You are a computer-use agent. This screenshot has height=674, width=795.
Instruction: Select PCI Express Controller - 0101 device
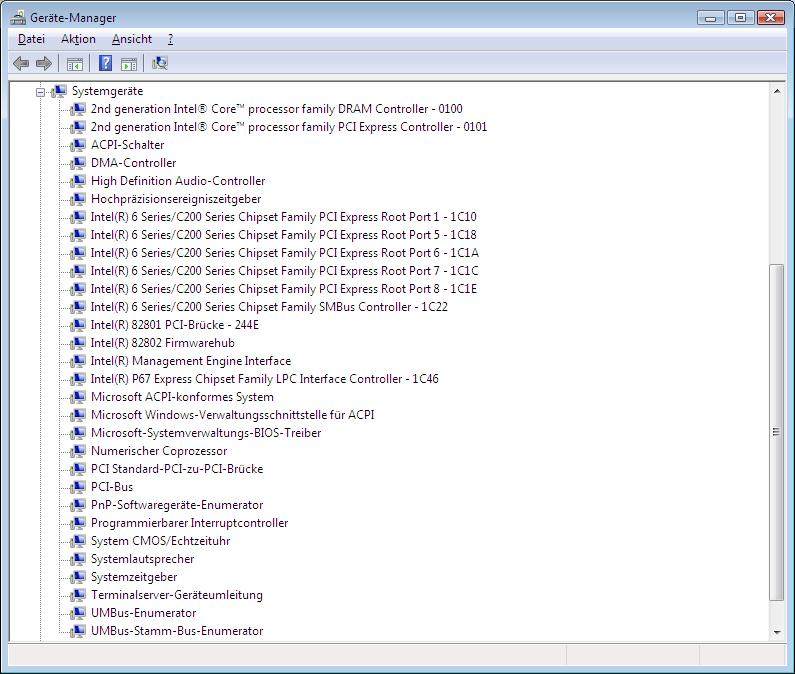coord(288,127)
